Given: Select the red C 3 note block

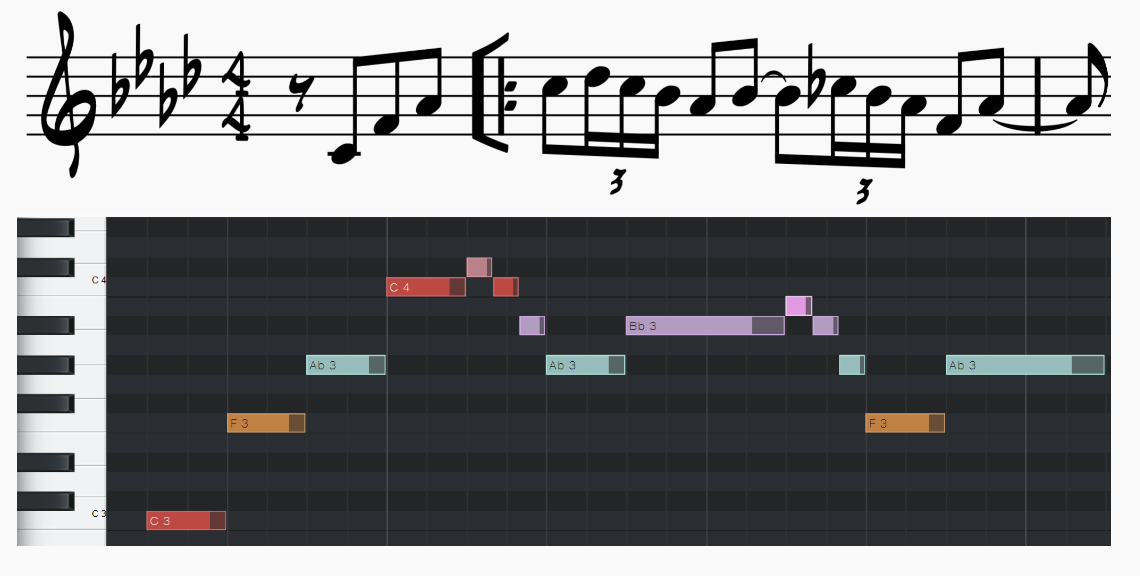Looking at the screenshot, I should pyautogui.click(x=186, y=520).
